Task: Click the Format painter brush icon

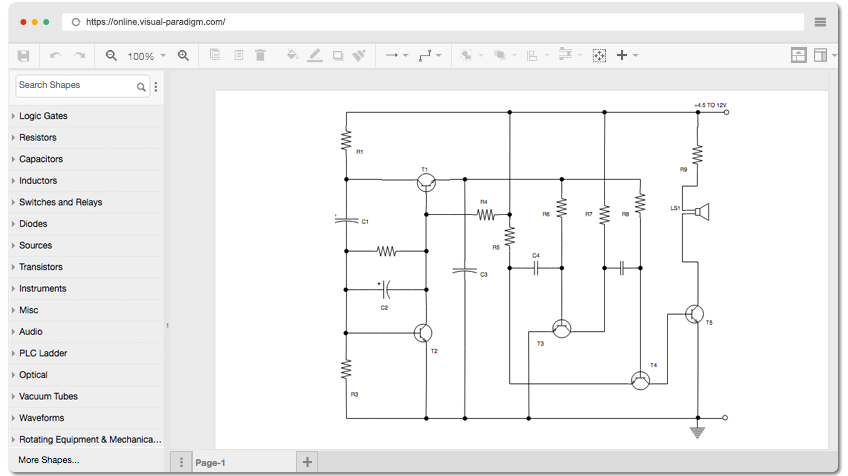Action: 359,55
